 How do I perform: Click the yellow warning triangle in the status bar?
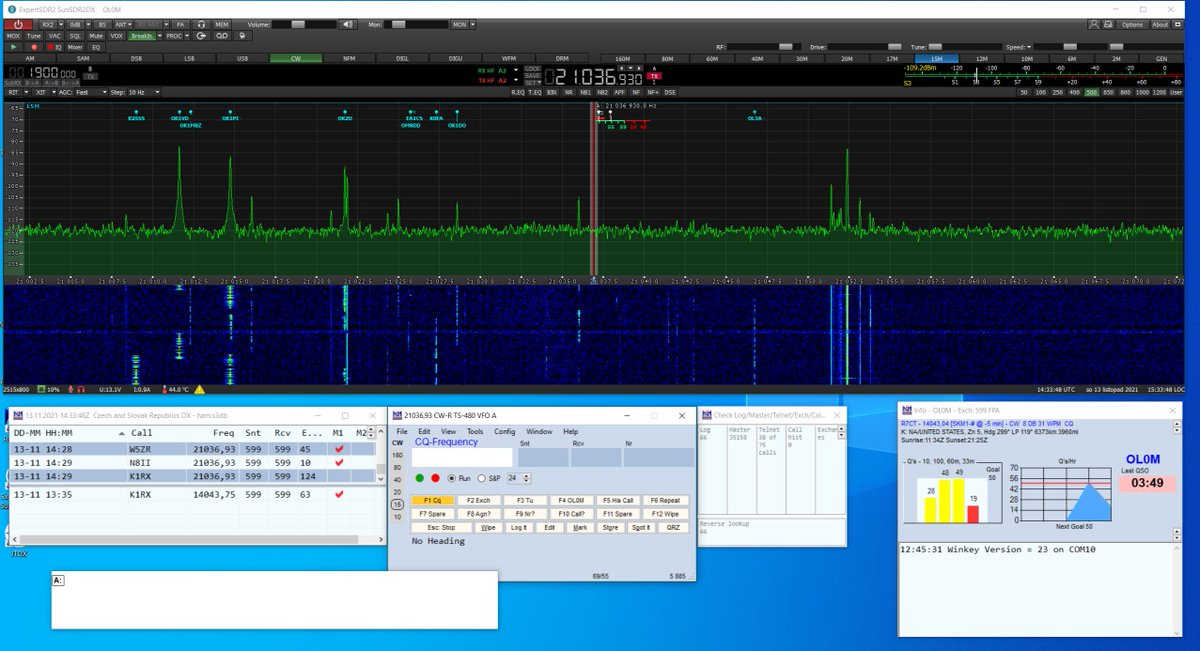point(199,389)
